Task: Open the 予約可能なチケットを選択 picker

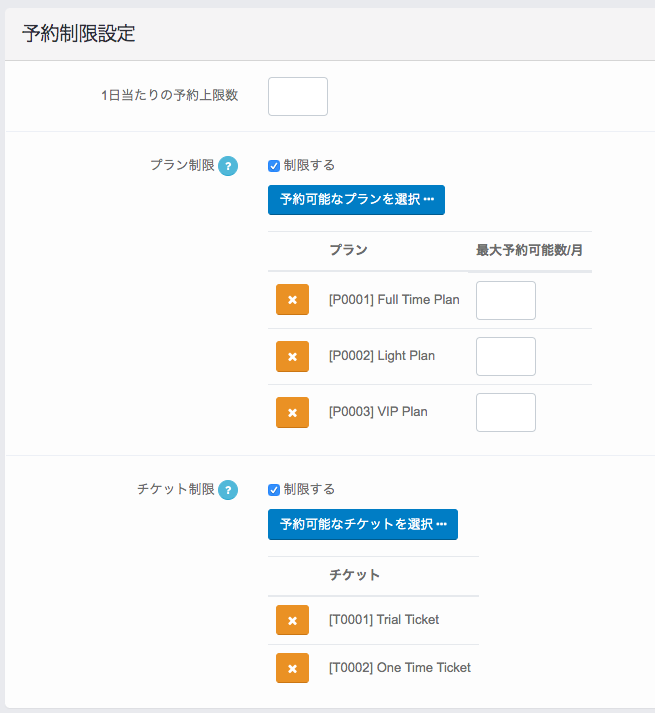Action: [x=362, y=524]
